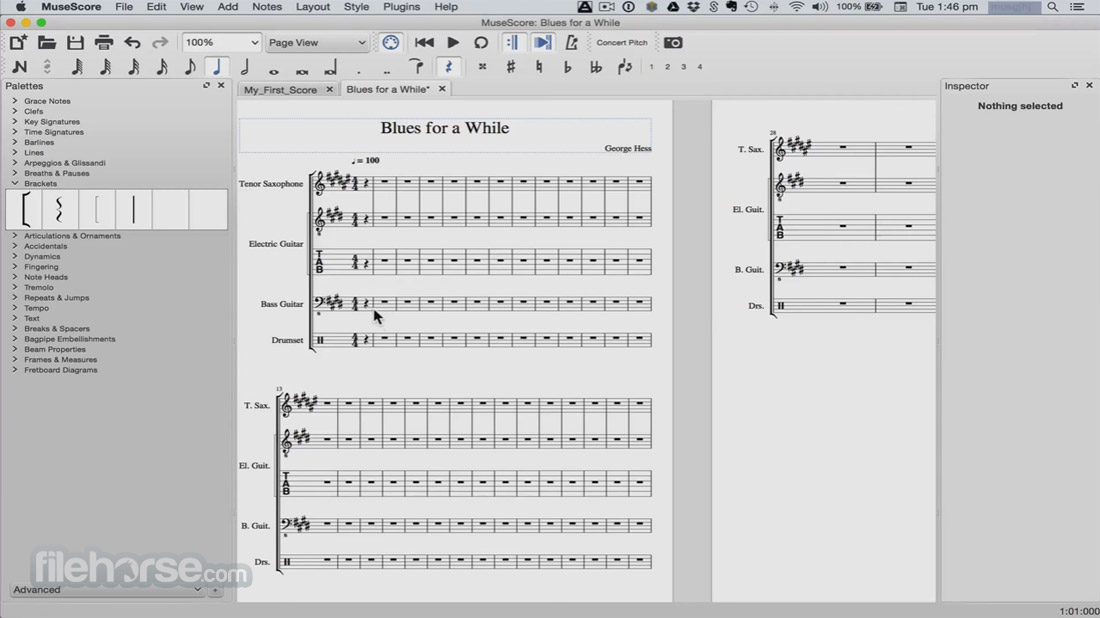This screenshot has width=1100, height=618.
Task: Apply tie to note
Action: pos(417,67)
